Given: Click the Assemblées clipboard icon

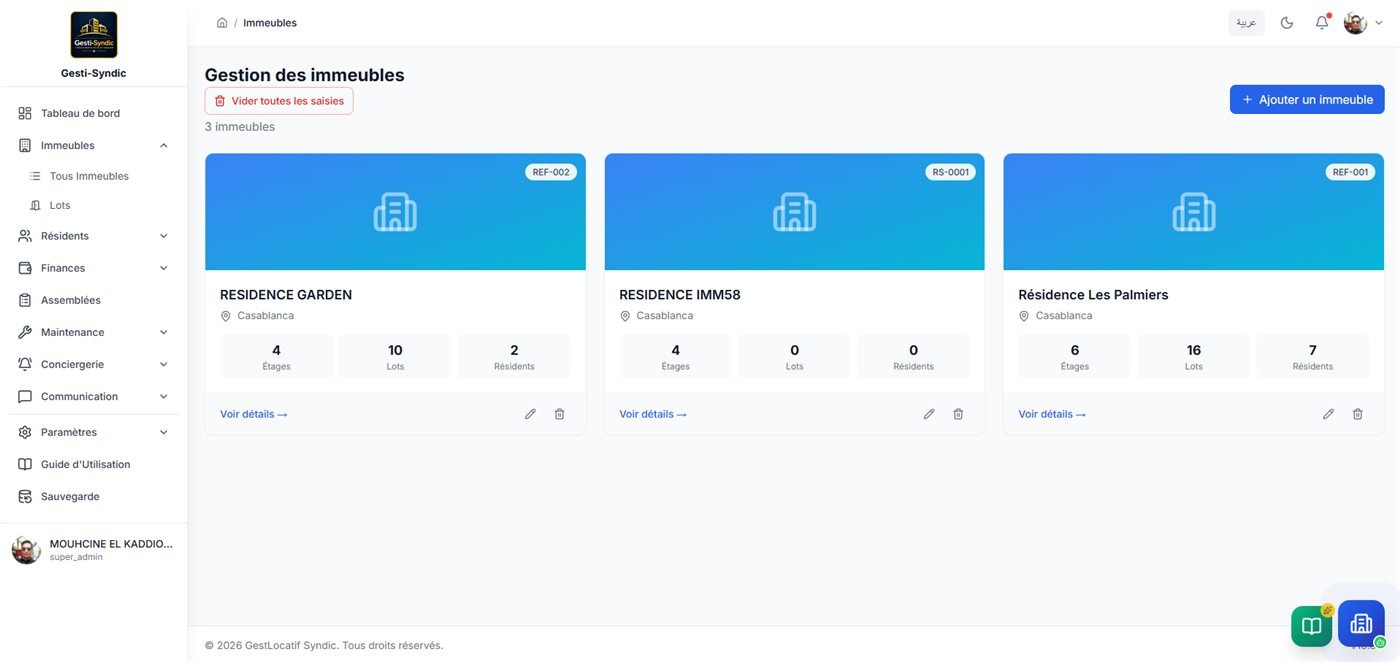Looking at the screenshot, I should [25, 300].
